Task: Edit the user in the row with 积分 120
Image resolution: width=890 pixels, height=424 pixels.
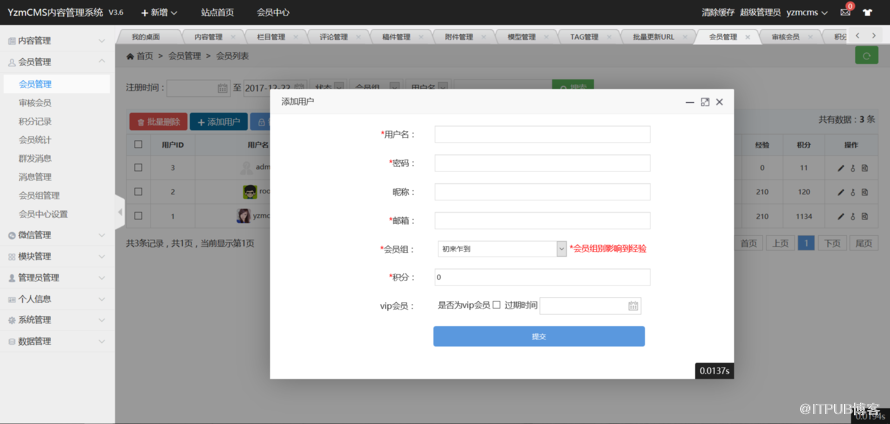Action: [x=841, y=192]
